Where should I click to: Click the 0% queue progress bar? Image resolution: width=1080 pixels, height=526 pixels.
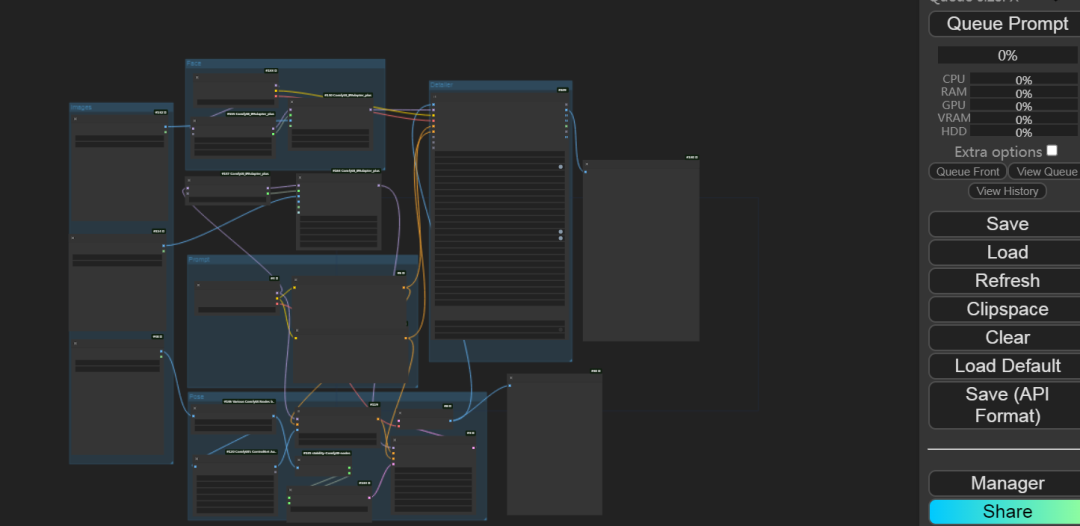1008,55
